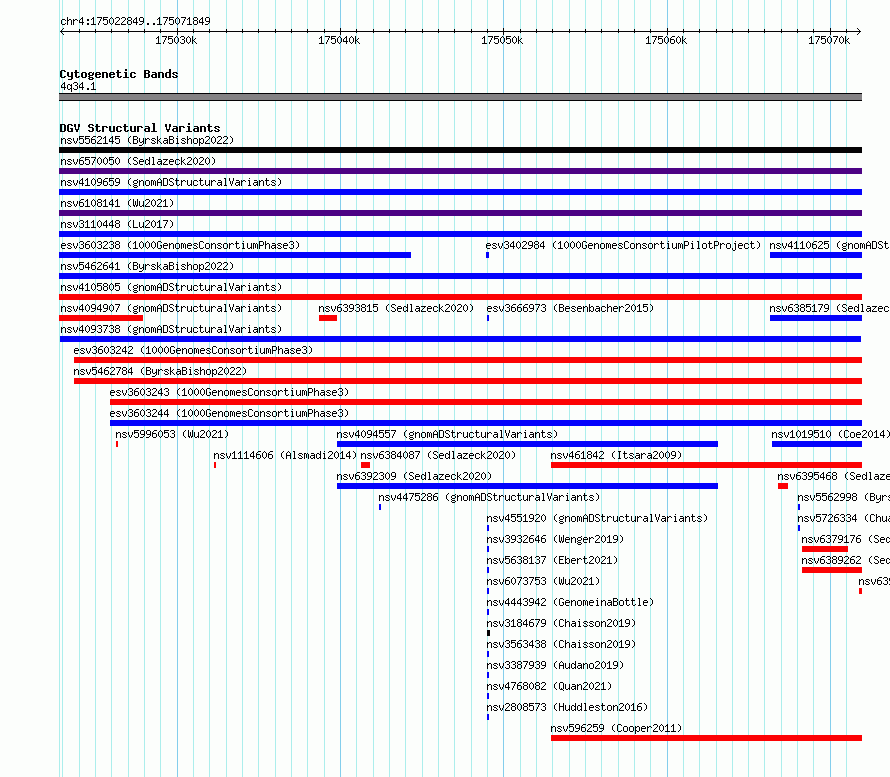The width and height of the screenshot is (890, 777).
Task: Select the red esv3603242 variant bar
Action: (468, 360)
